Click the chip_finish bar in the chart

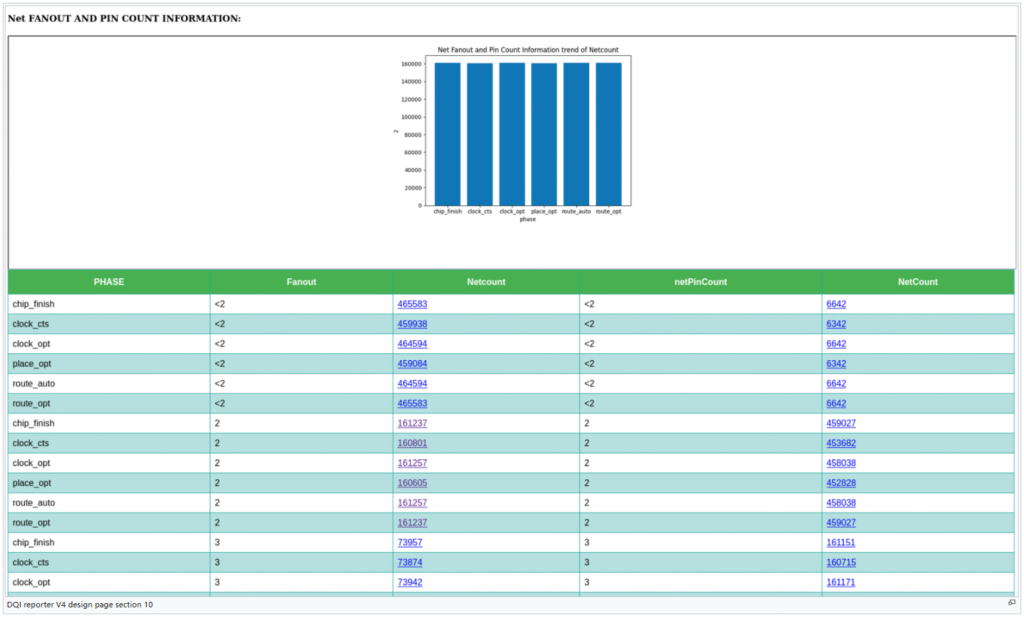click(447, 134)
